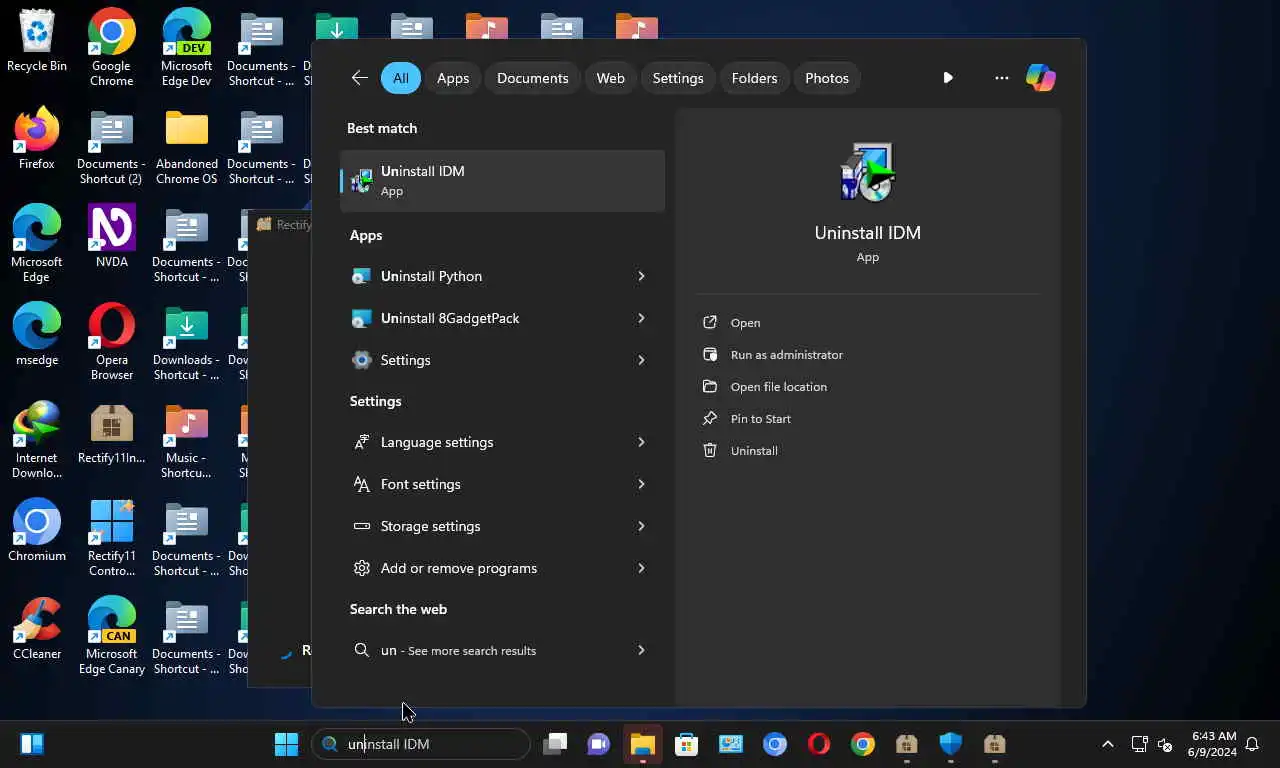This screenshot has height=768, width=1280.
Task: Open search panel more options ellipsis
Action: (1001, 78)
